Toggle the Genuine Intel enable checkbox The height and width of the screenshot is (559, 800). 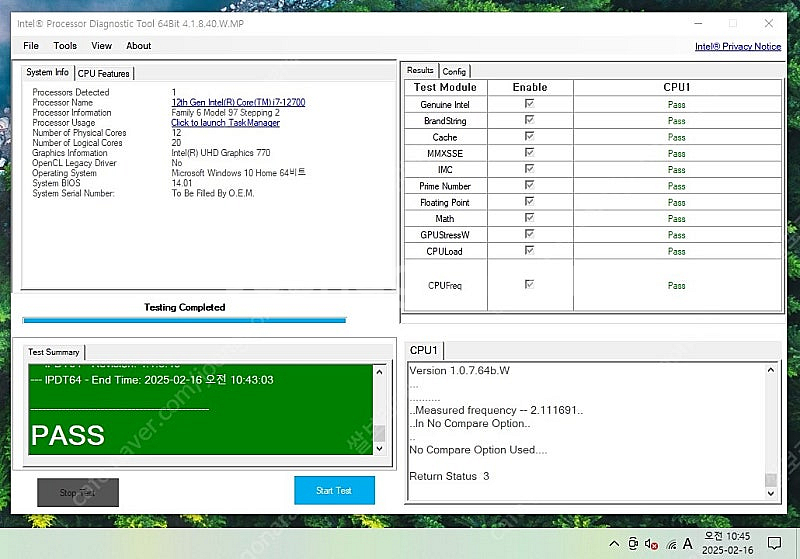[x=530, y=104]
